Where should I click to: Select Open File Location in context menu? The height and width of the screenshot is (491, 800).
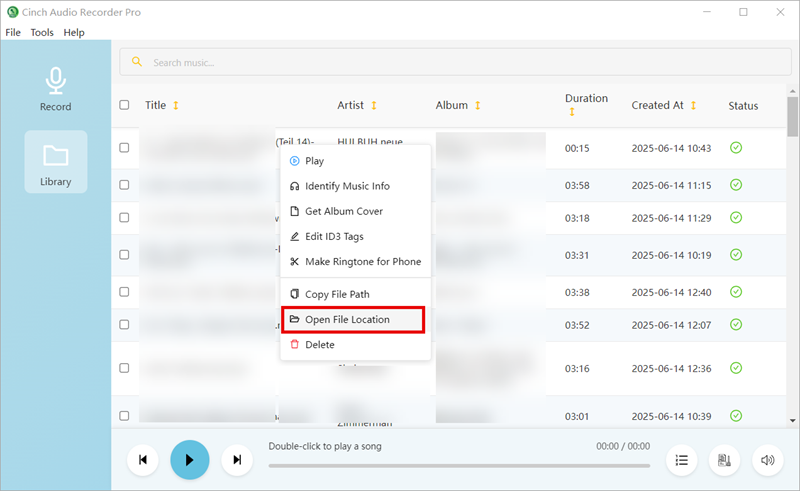pyautogui.click(x=347, y=320)
